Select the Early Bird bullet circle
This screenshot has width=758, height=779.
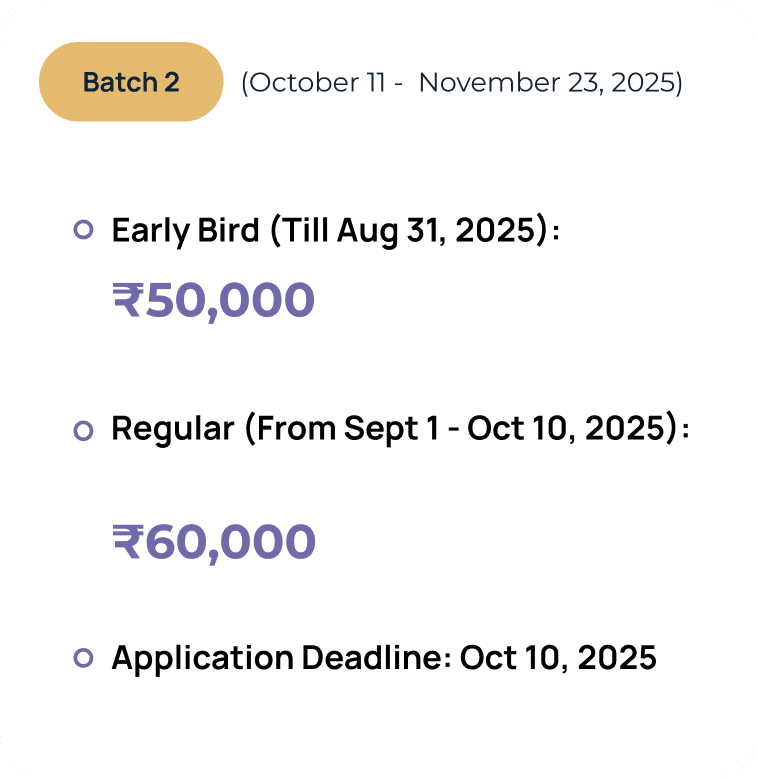tap(83, 230)
